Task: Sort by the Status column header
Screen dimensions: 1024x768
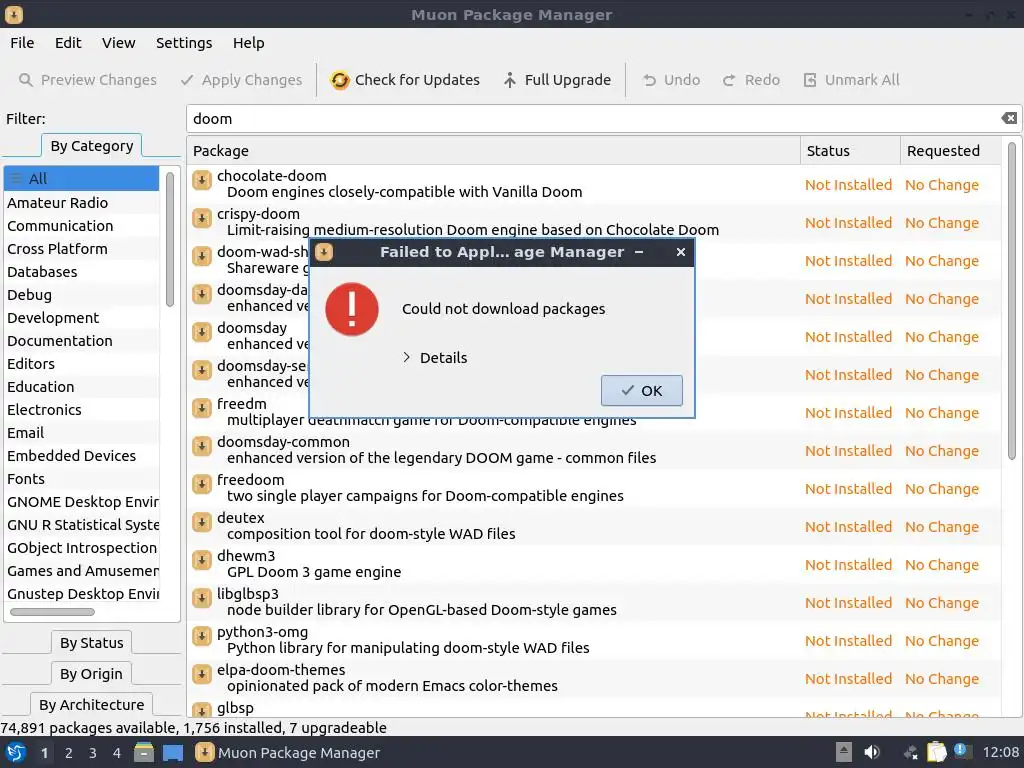Action: click(x=850, y=151)
